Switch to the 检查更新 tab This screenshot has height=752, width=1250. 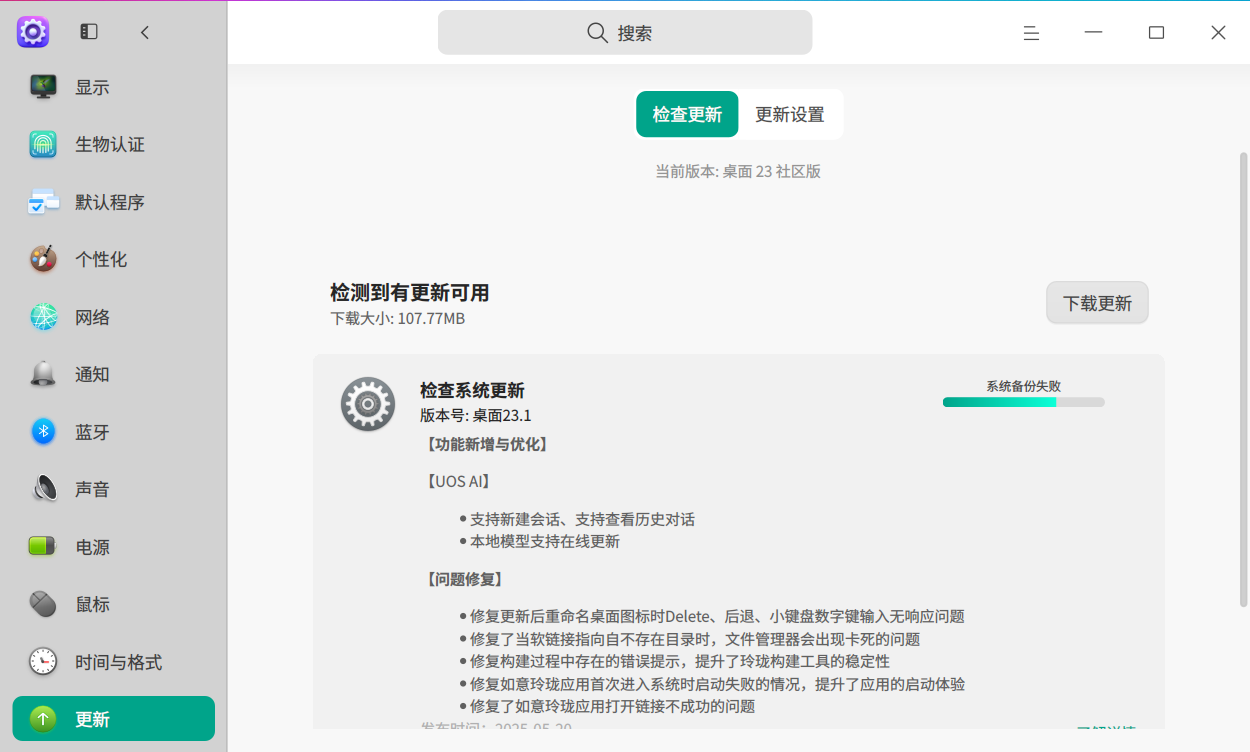687,114
